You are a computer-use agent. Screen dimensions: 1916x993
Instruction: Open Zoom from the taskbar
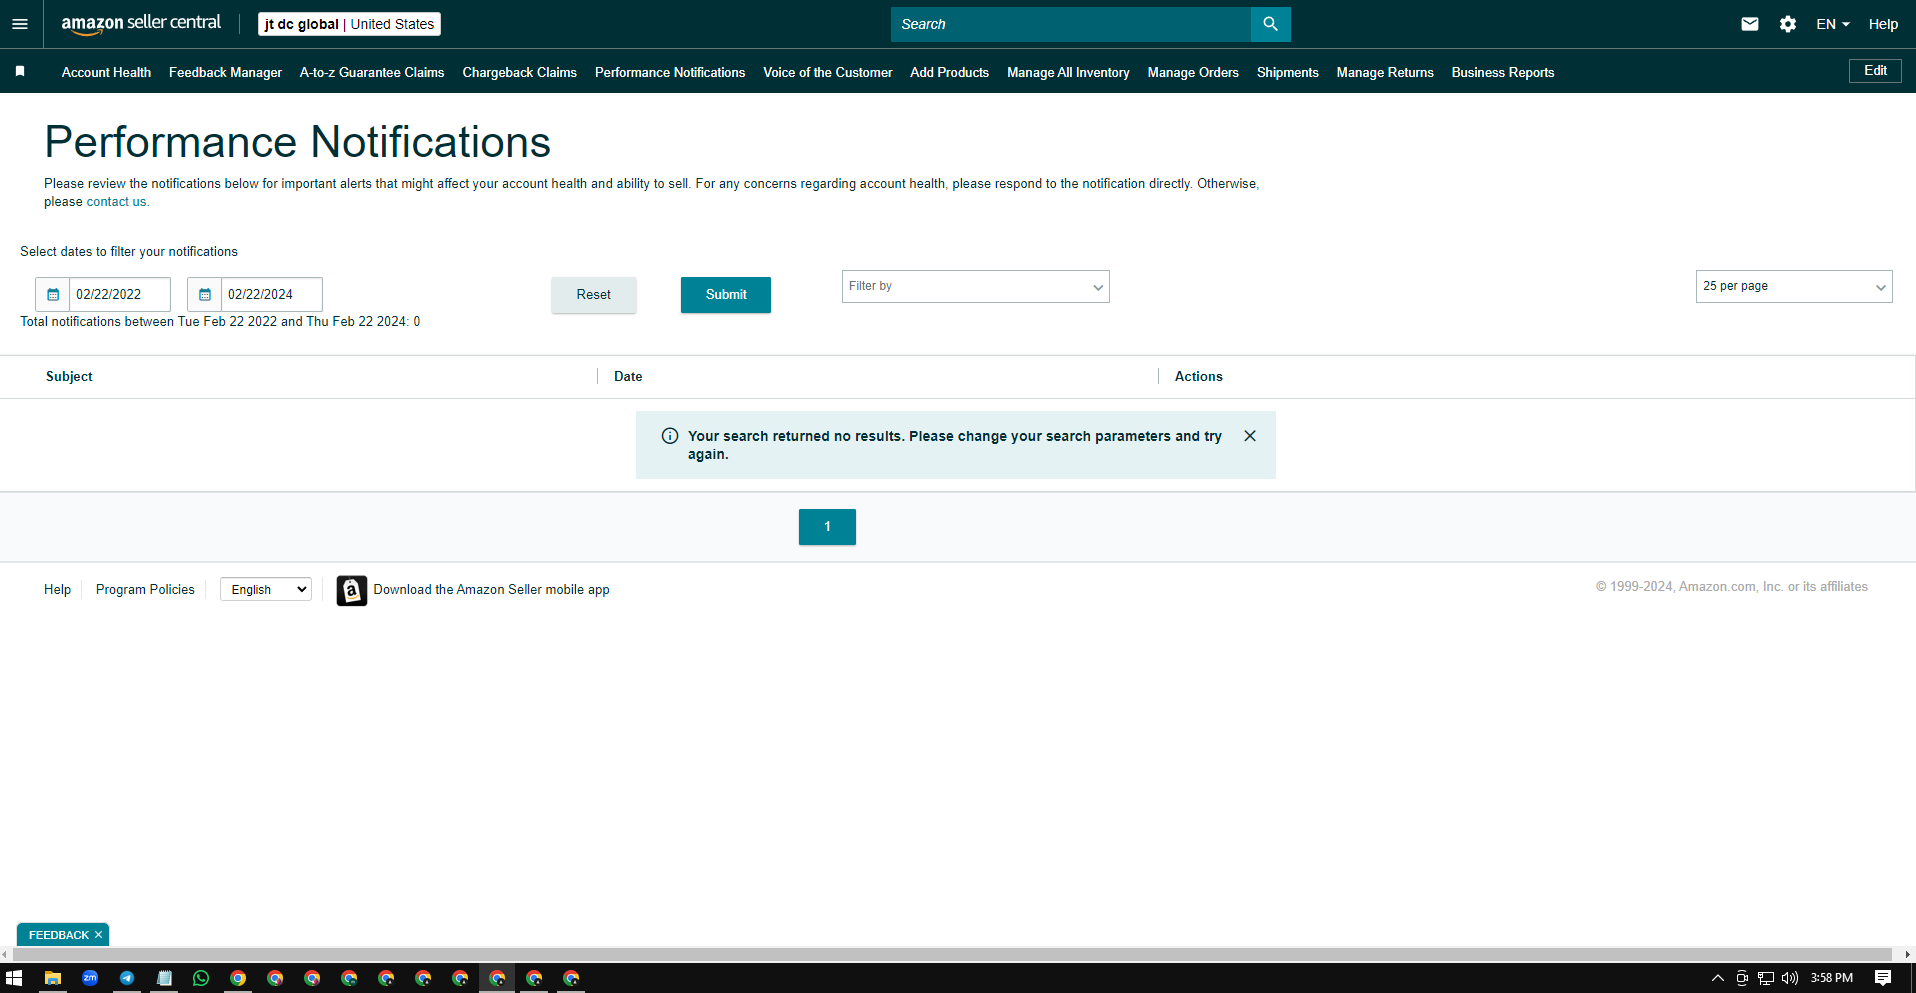click(90, 978)
